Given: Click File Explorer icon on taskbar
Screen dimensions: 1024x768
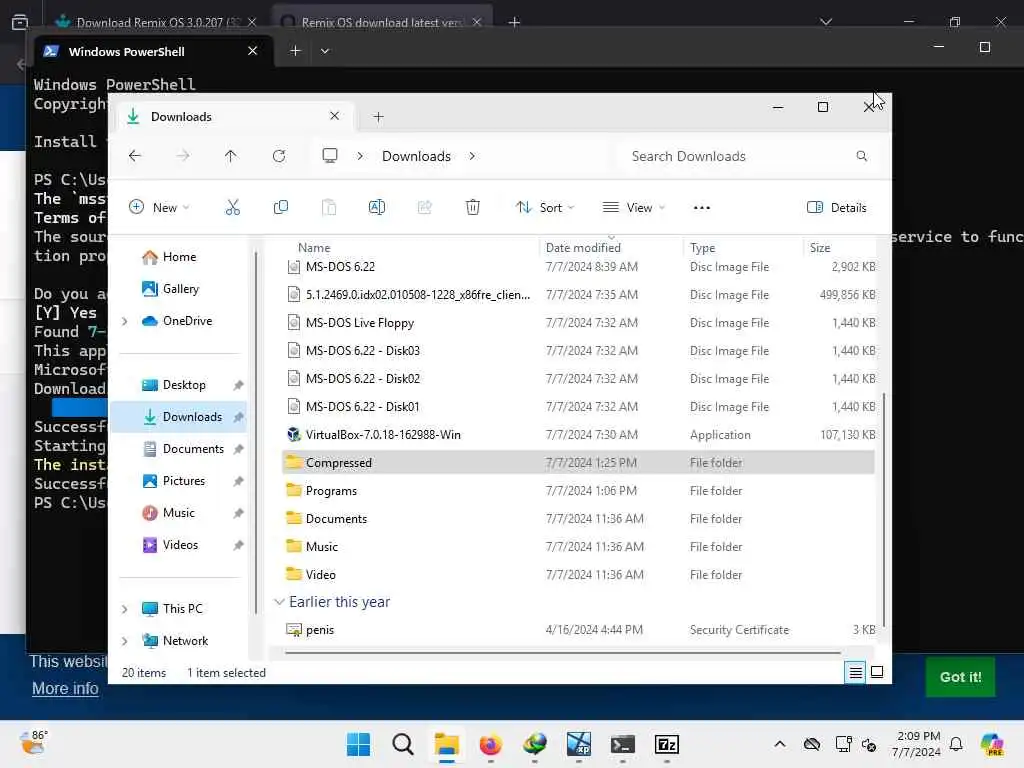Looking at the screenshot, I should tap(447, 744).
